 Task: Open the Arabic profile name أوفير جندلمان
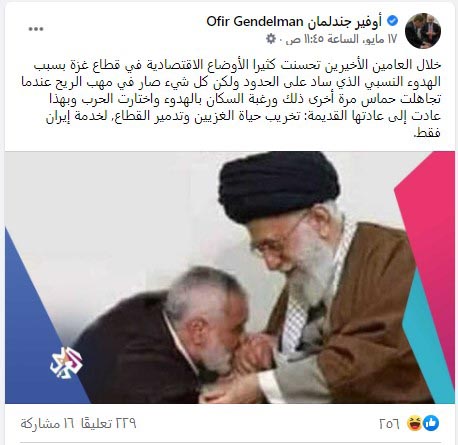344,22
